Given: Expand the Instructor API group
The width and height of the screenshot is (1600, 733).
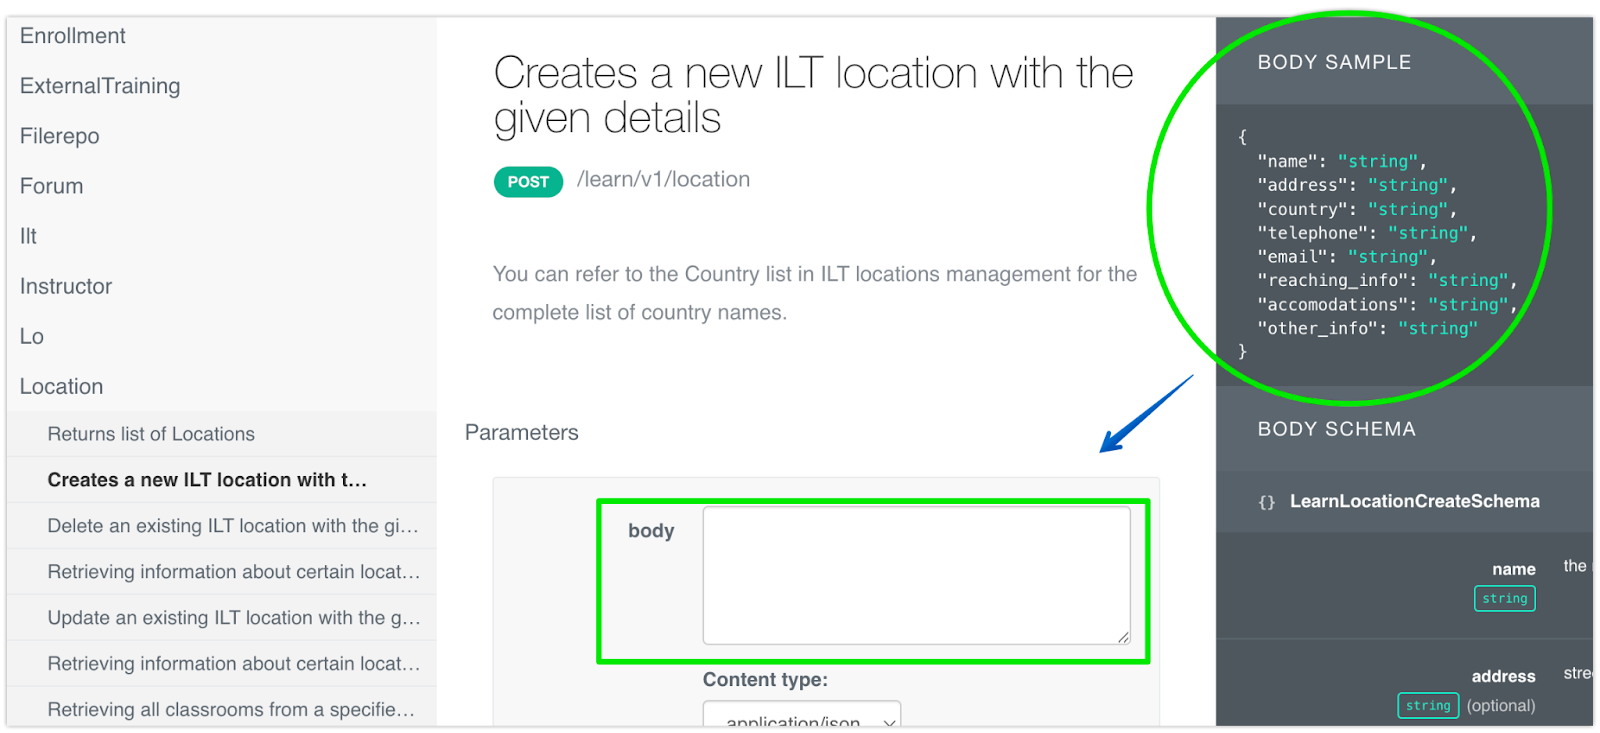Looking at the screenshot, I should point(66,286).
